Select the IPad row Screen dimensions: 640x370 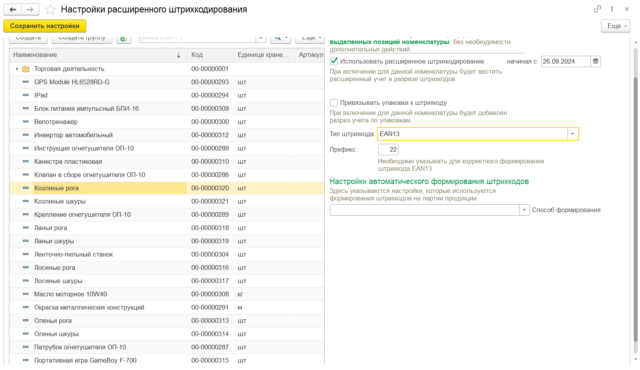(x=167, y=95)
